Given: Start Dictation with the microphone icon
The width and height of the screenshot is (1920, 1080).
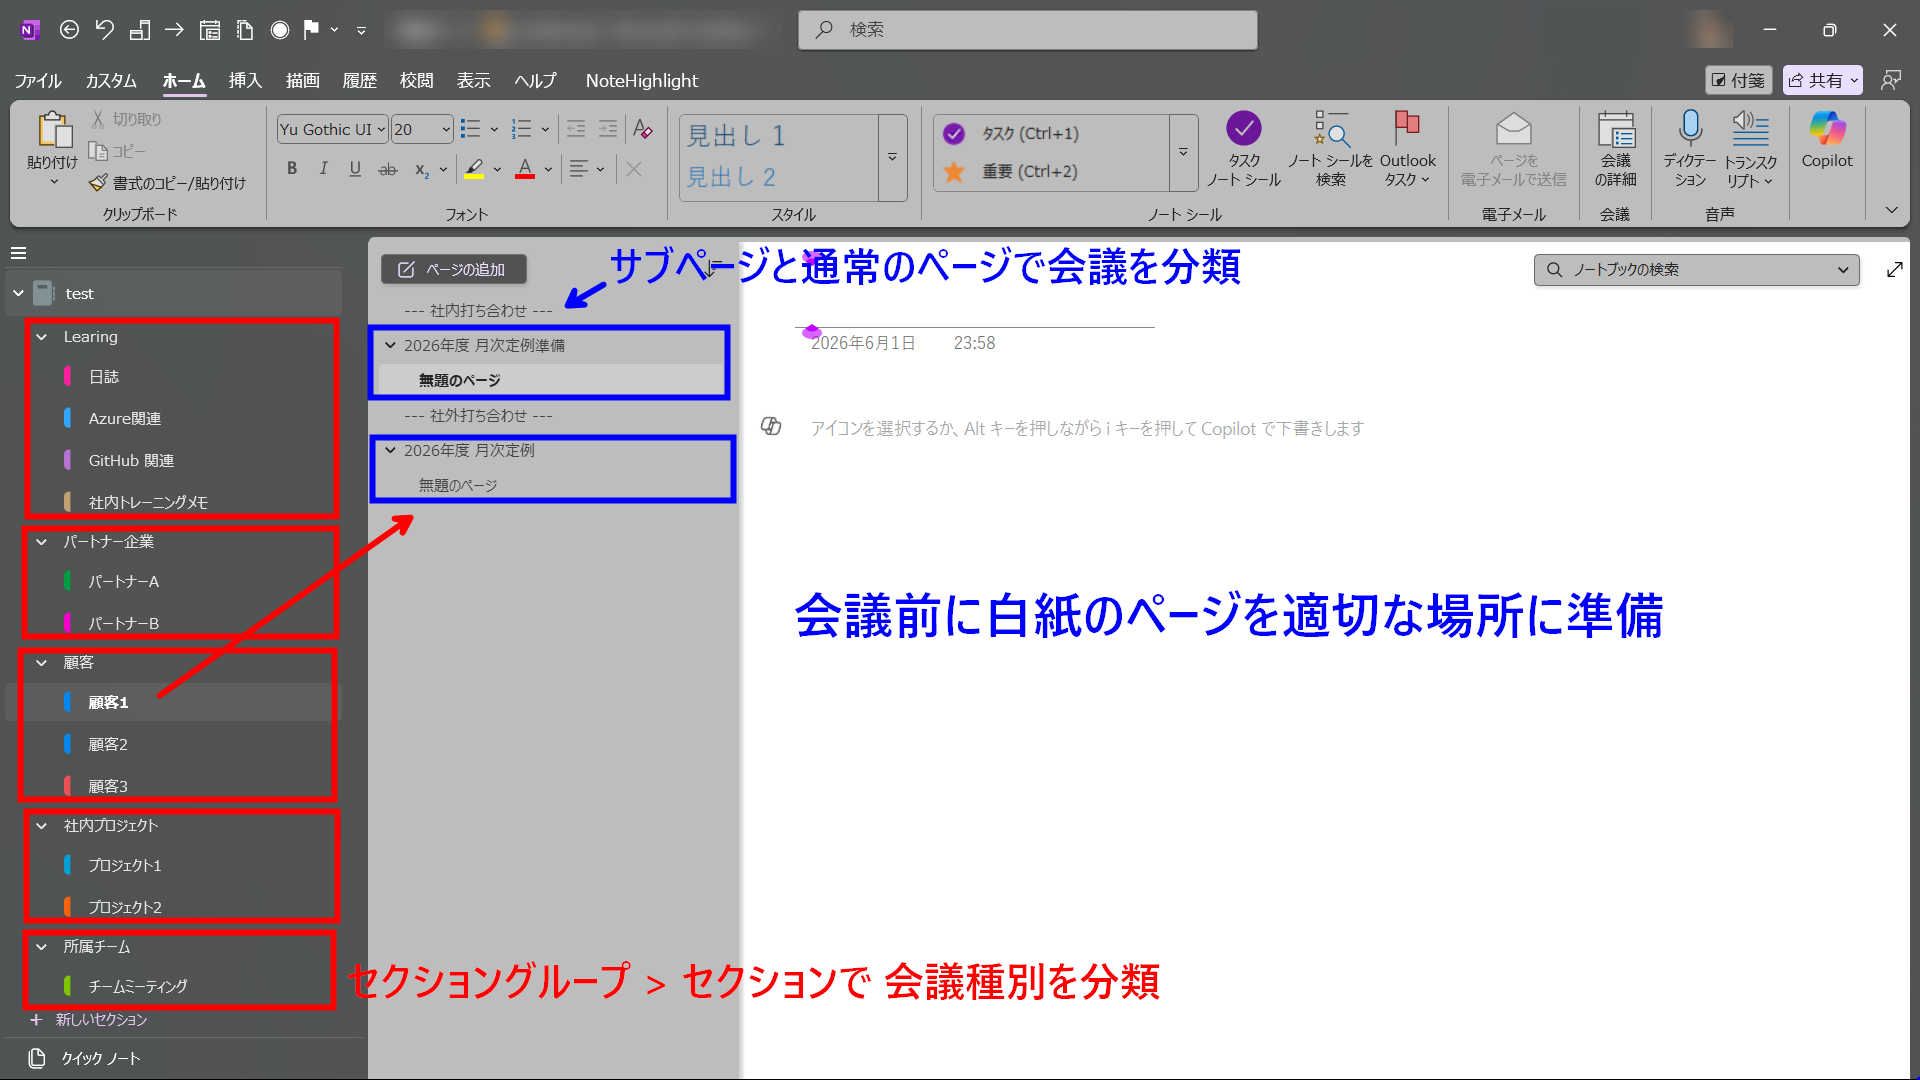Looking at the screenshot, I should pyautogui.click(x=1690, y=128).
